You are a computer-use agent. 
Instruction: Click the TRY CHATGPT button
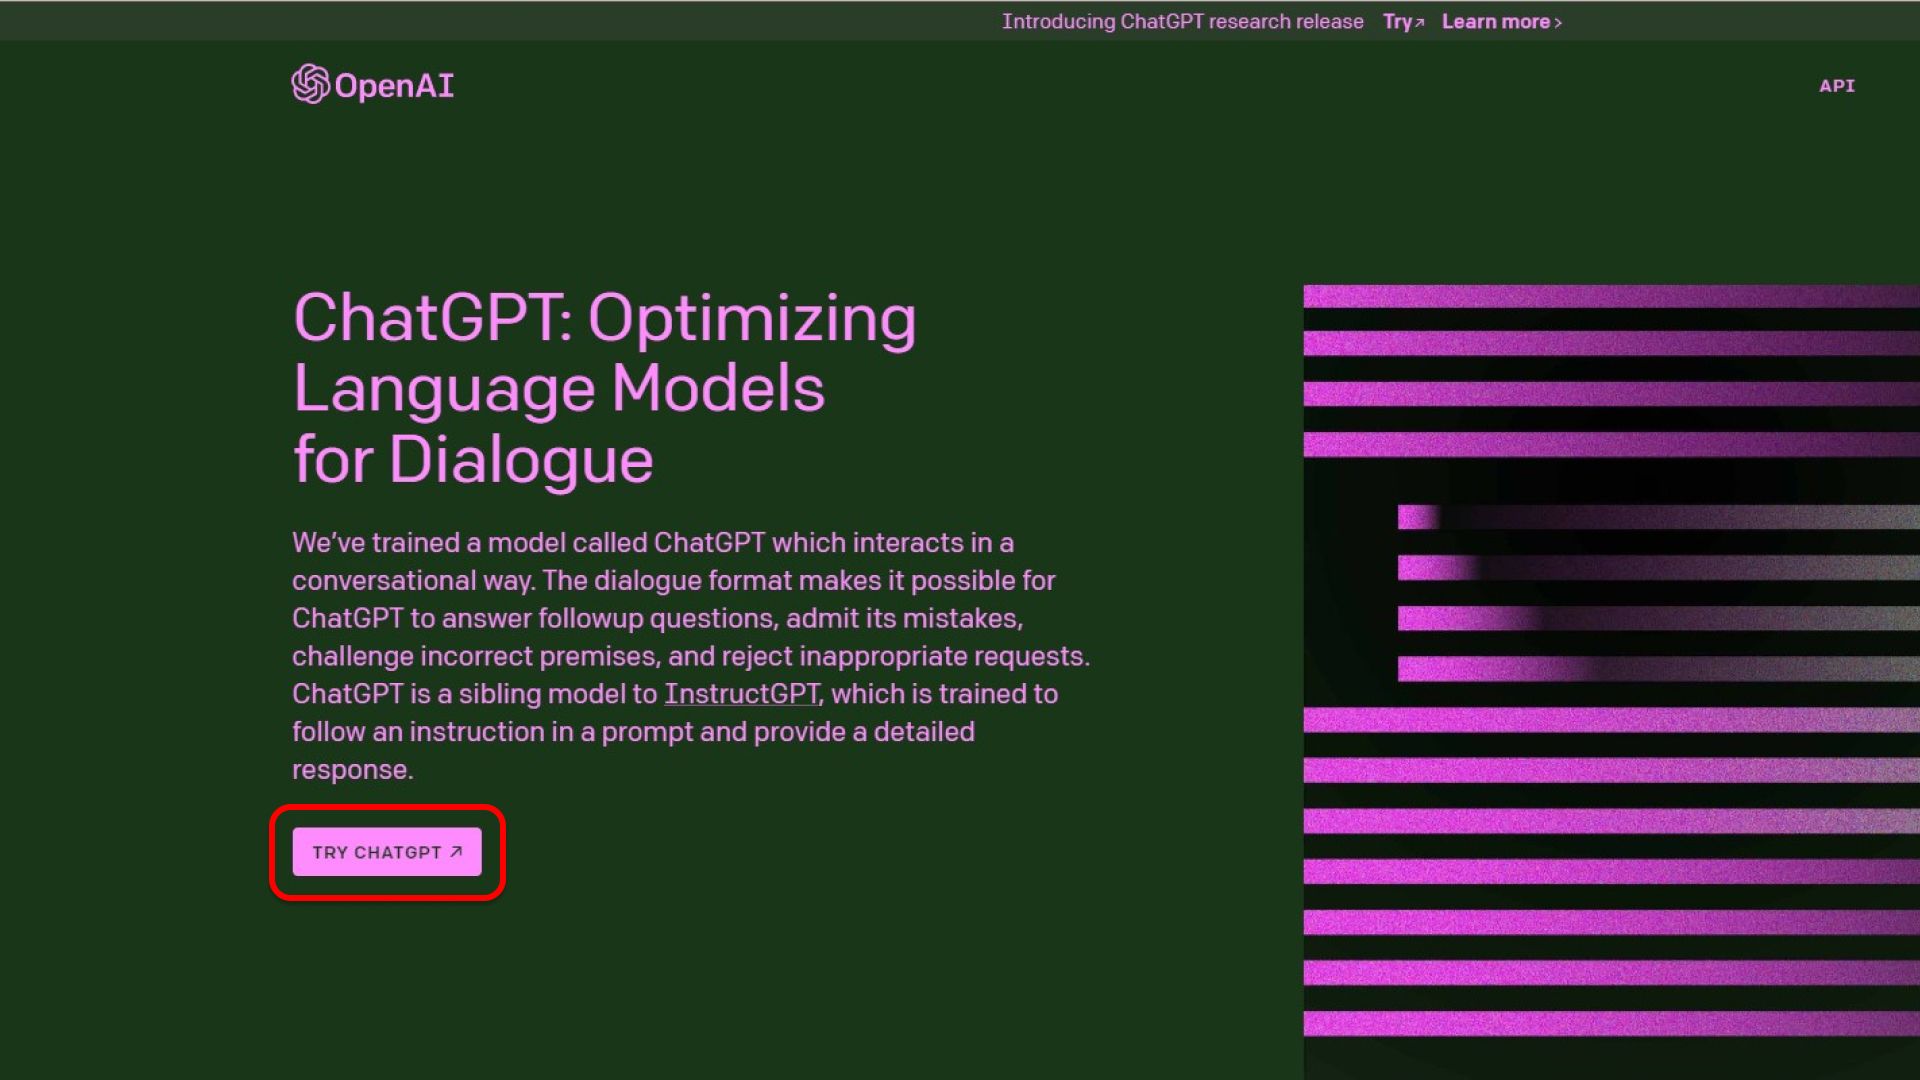[387, 852]
